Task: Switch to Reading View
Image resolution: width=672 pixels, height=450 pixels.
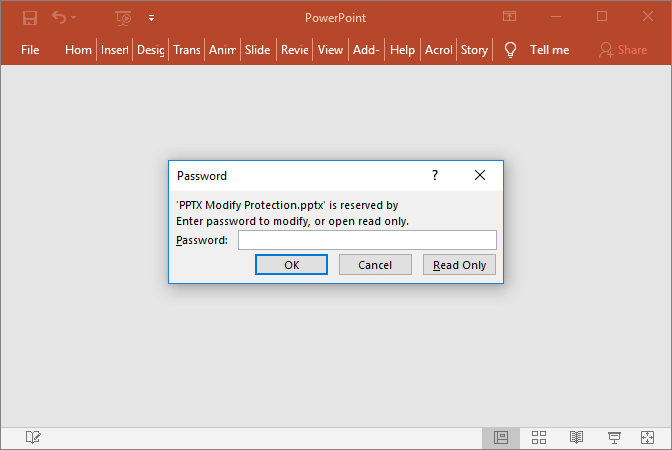Action: (577, 437)
